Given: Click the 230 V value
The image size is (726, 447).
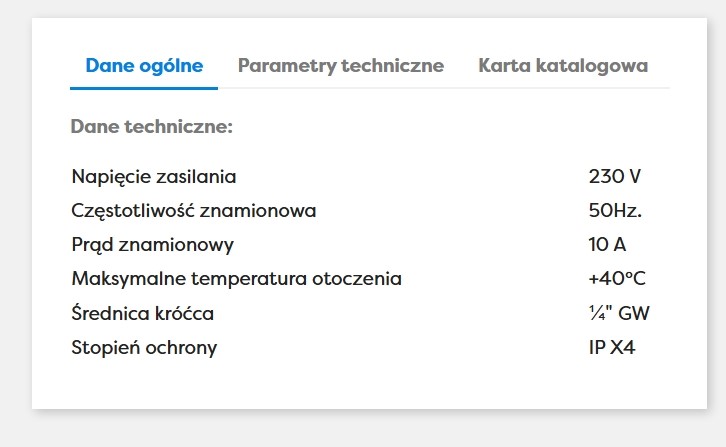Looking at the screenshot, I should (614, 177).
